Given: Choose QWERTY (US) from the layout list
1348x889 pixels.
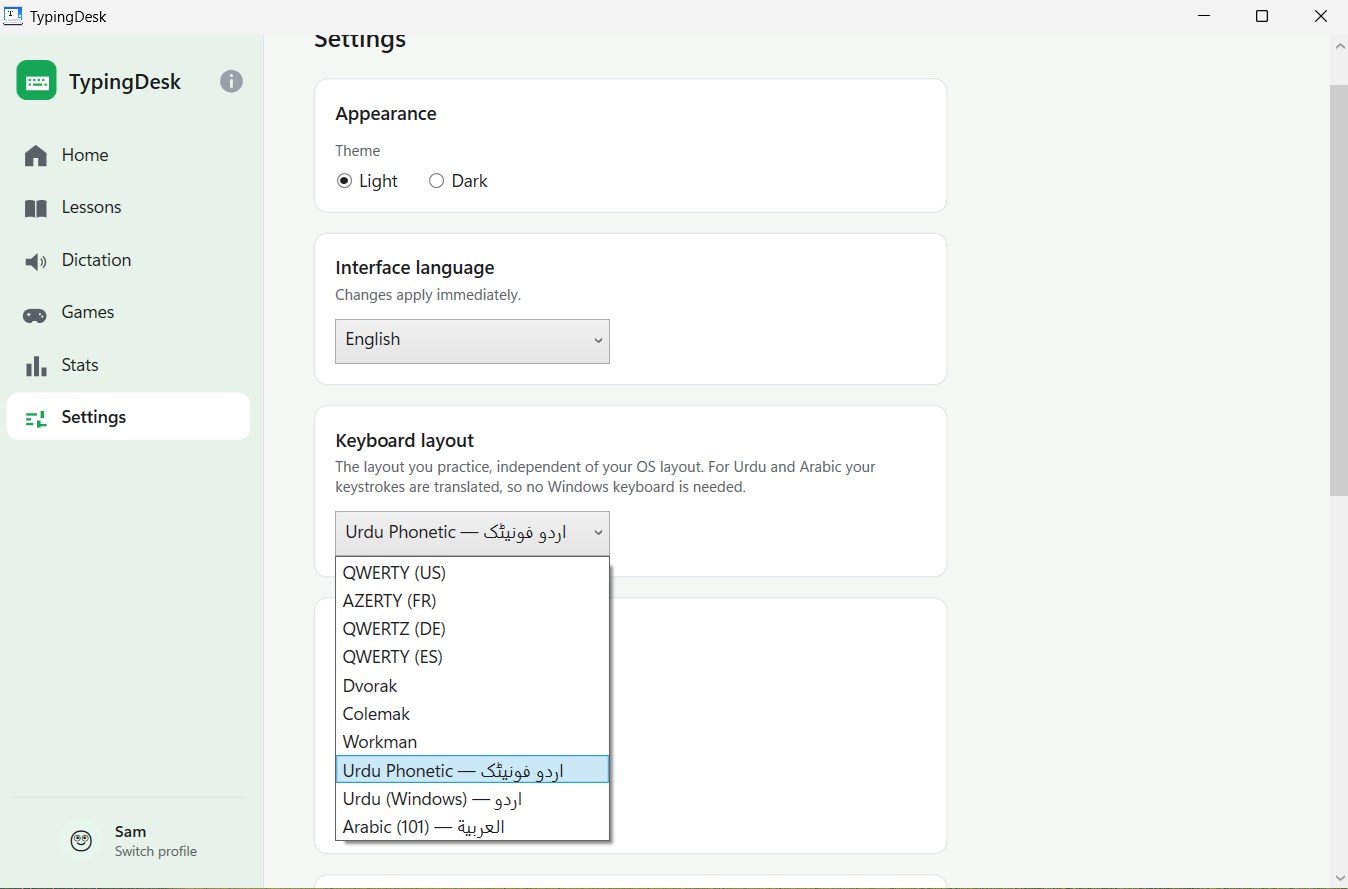Looking at the screenshot, I should pyautogui.click(x=472, y=573).
